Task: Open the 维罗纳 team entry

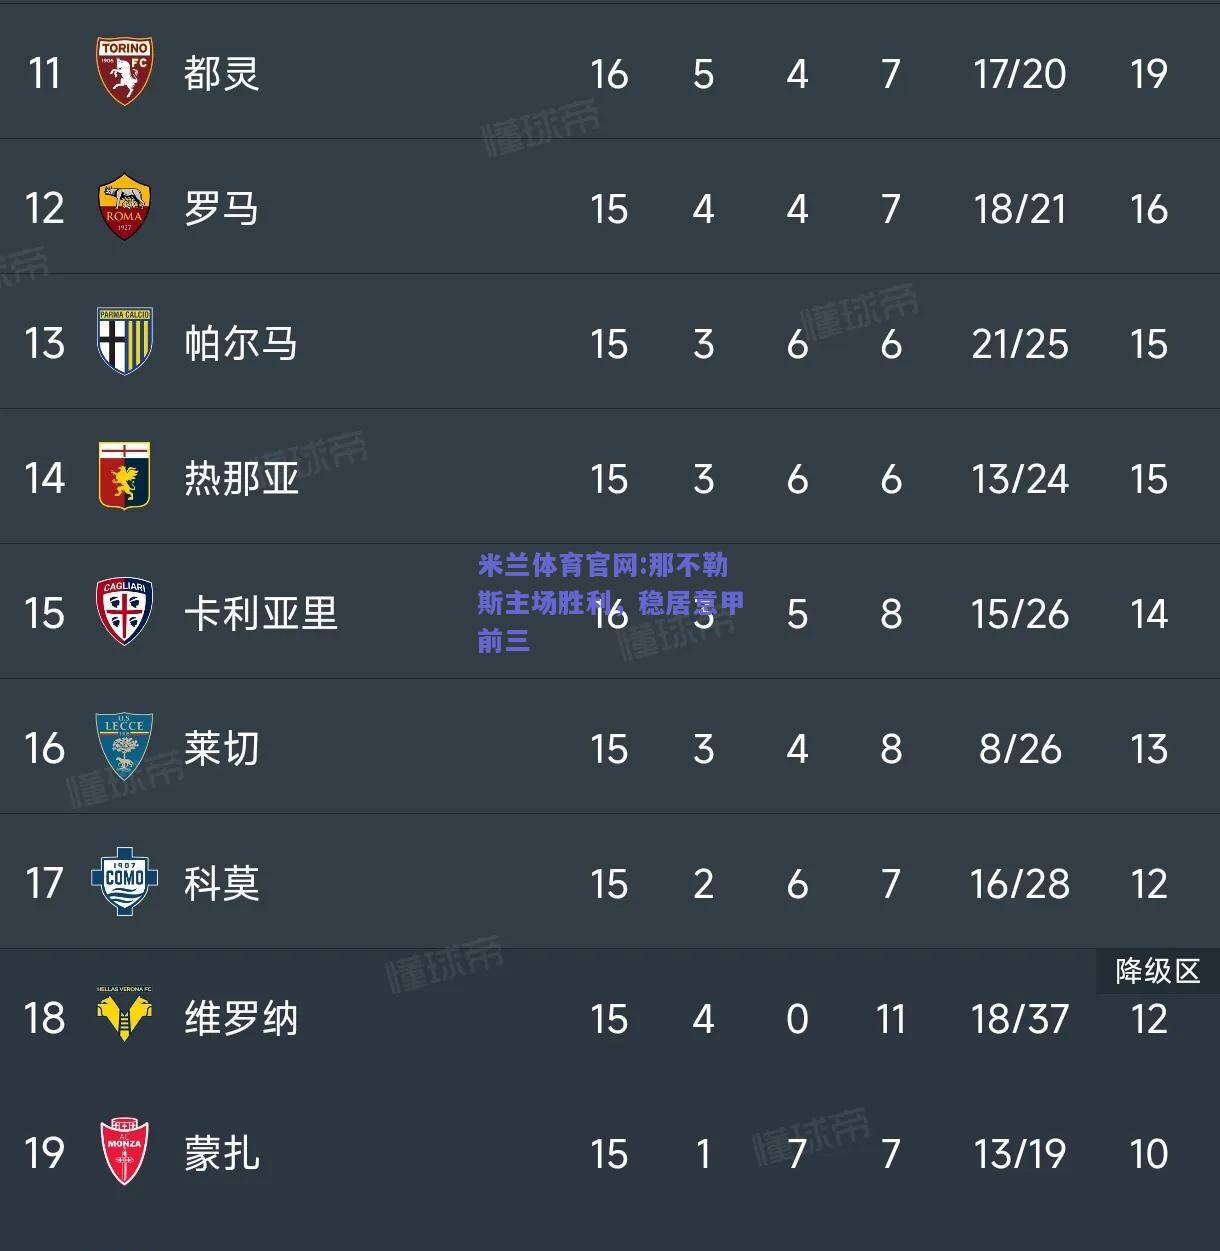Action: pos(241,1018)
